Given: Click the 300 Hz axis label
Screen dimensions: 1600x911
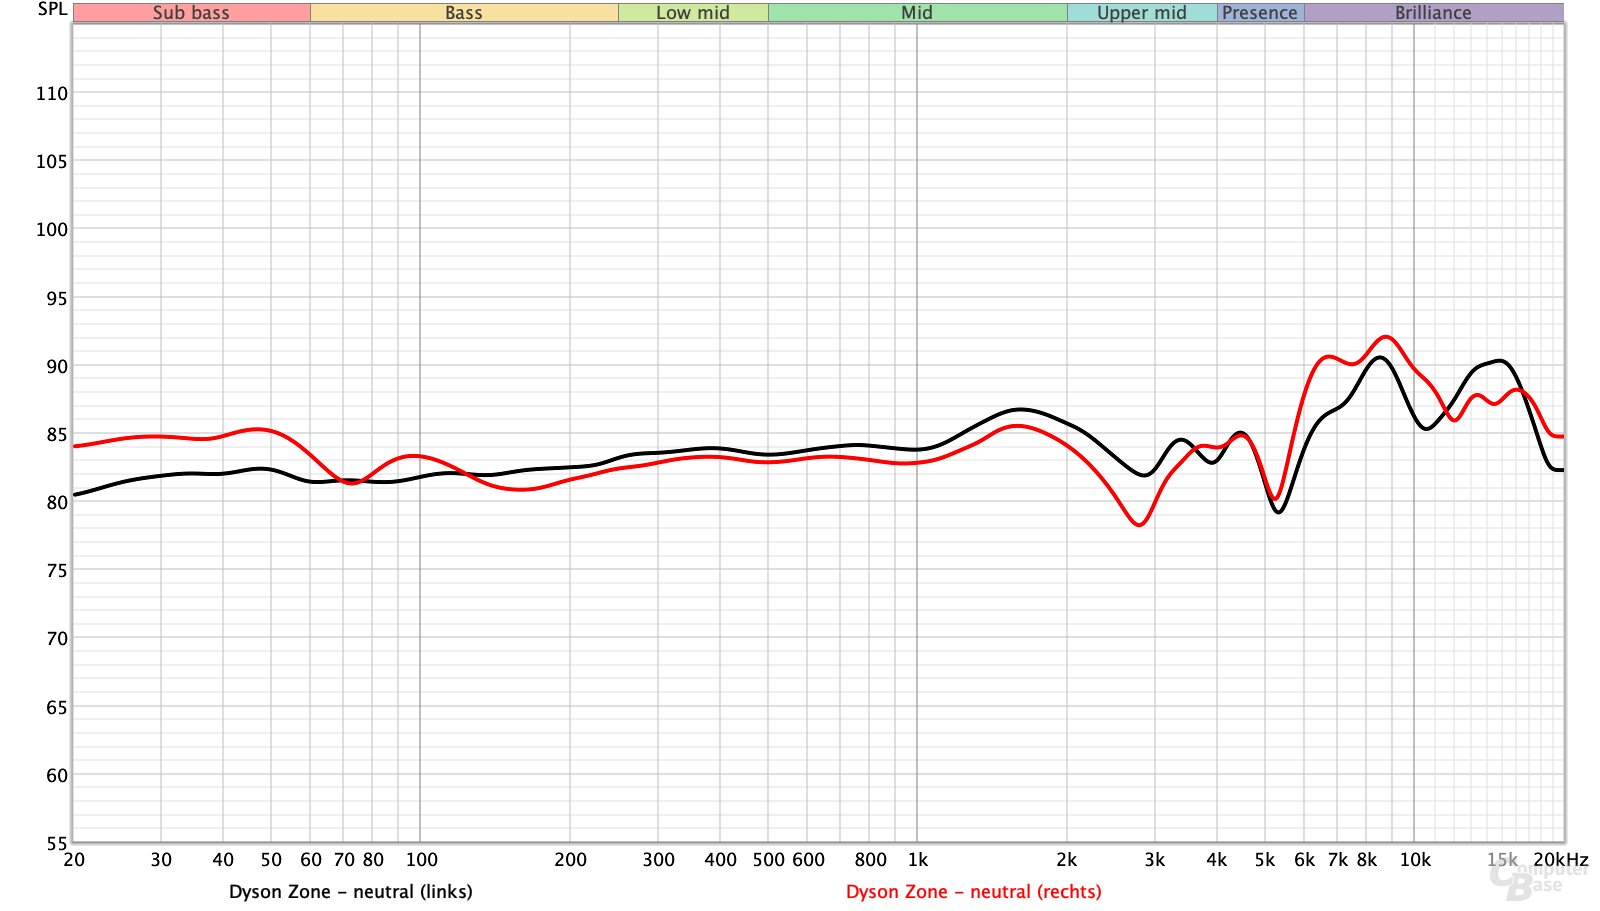Looking at the screenshot, I should [x=658, y=859].
